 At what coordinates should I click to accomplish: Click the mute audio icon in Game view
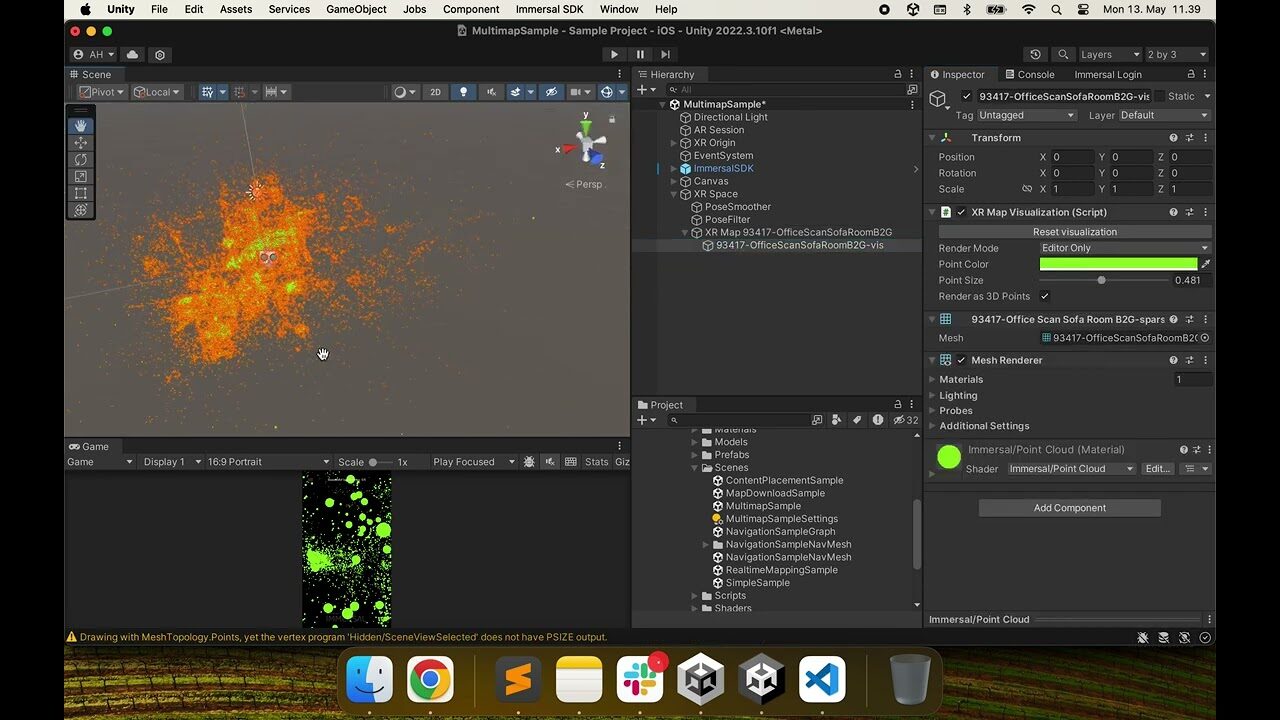(550, 462)
